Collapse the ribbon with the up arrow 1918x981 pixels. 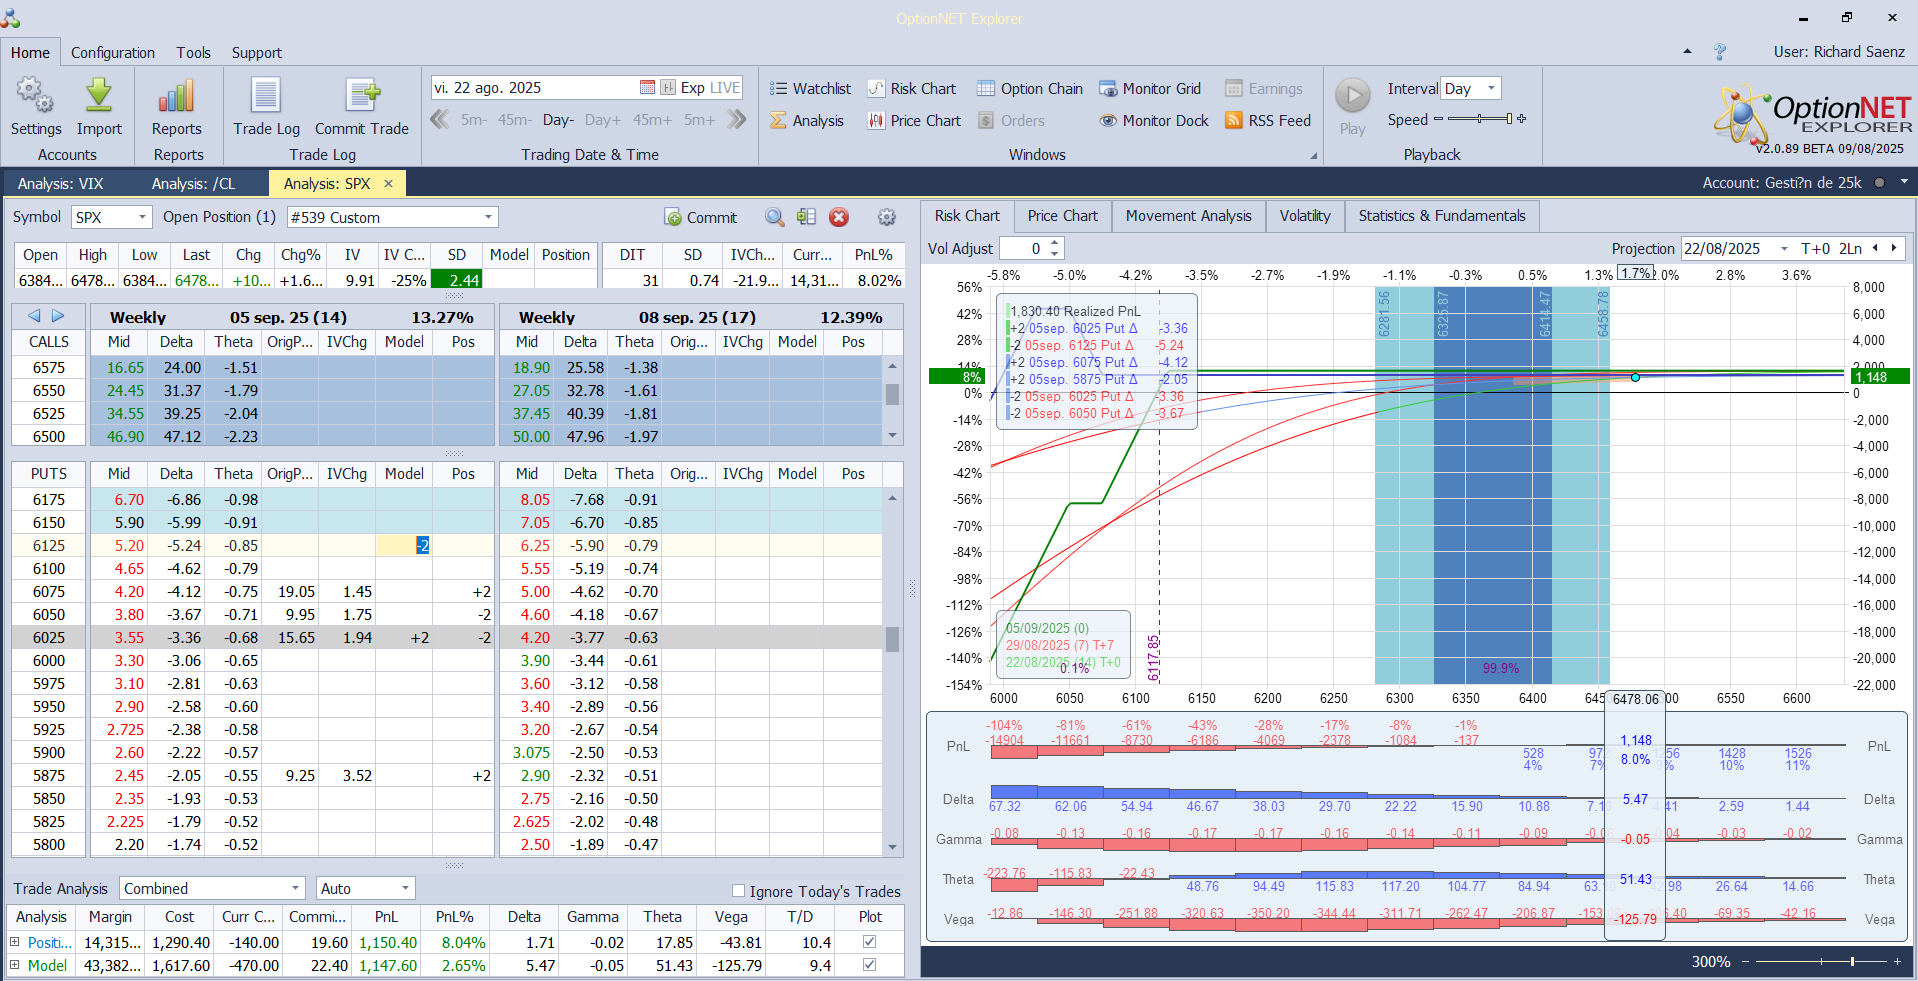click(1688, 52)
